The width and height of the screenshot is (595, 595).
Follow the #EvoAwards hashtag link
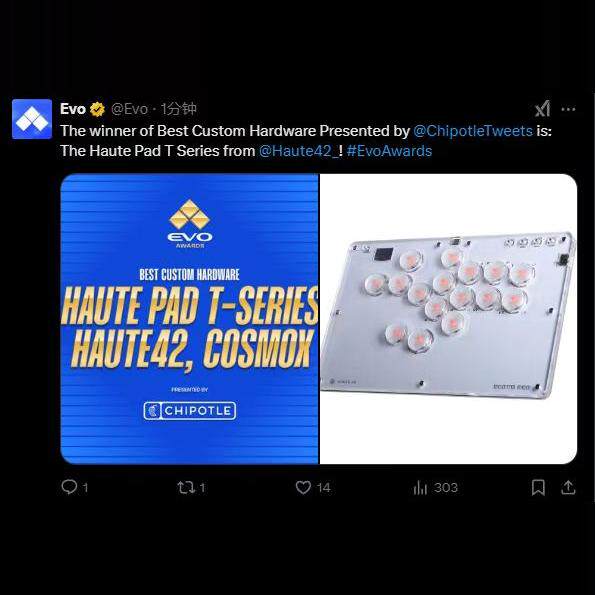tap(389, 151)
